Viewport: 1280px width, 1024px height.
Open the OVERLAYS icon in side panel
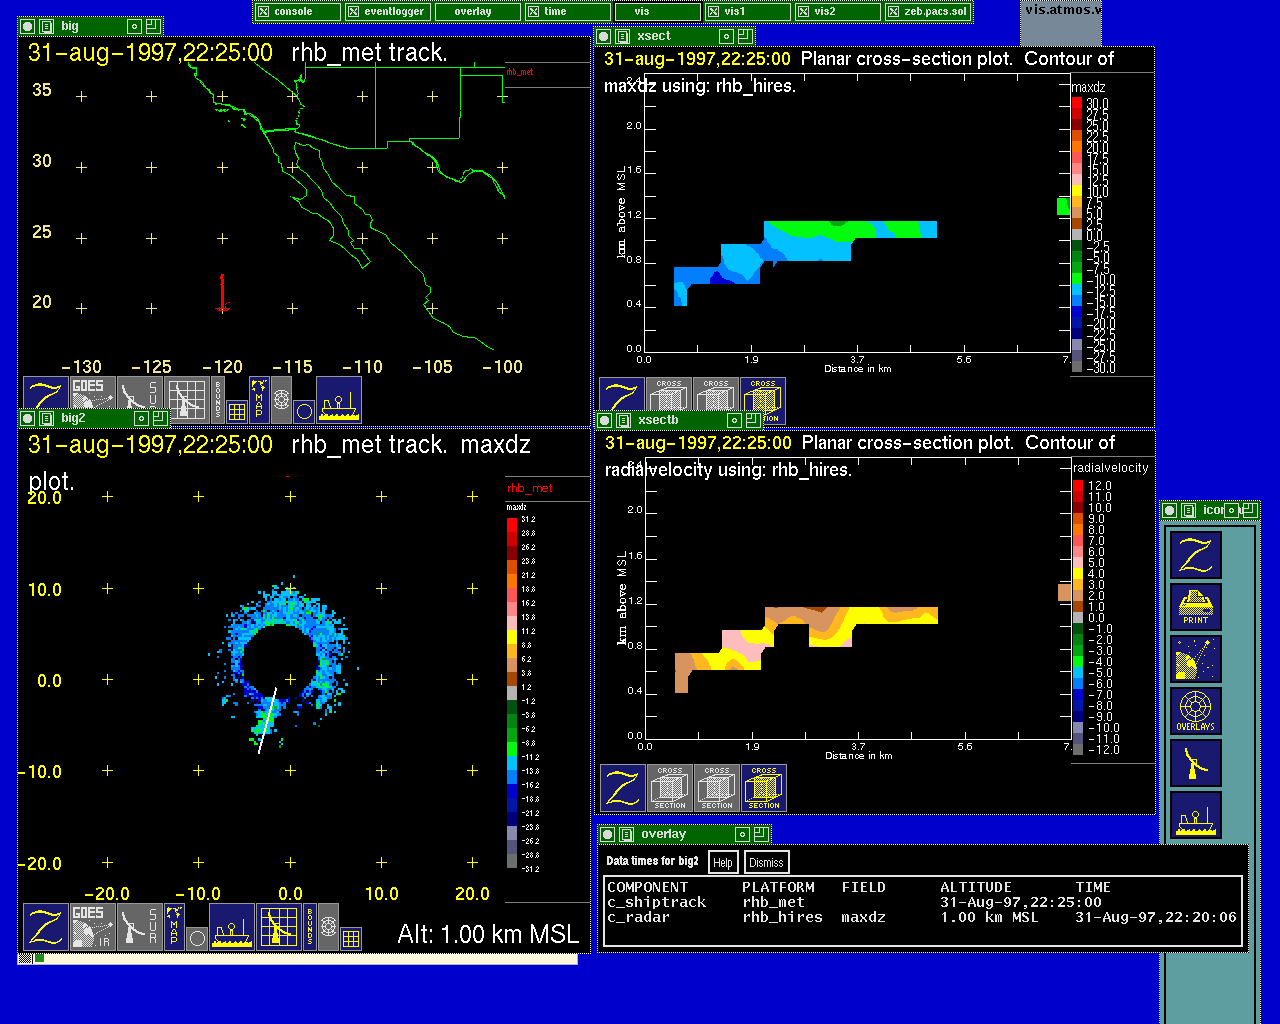pos(1196,711)
